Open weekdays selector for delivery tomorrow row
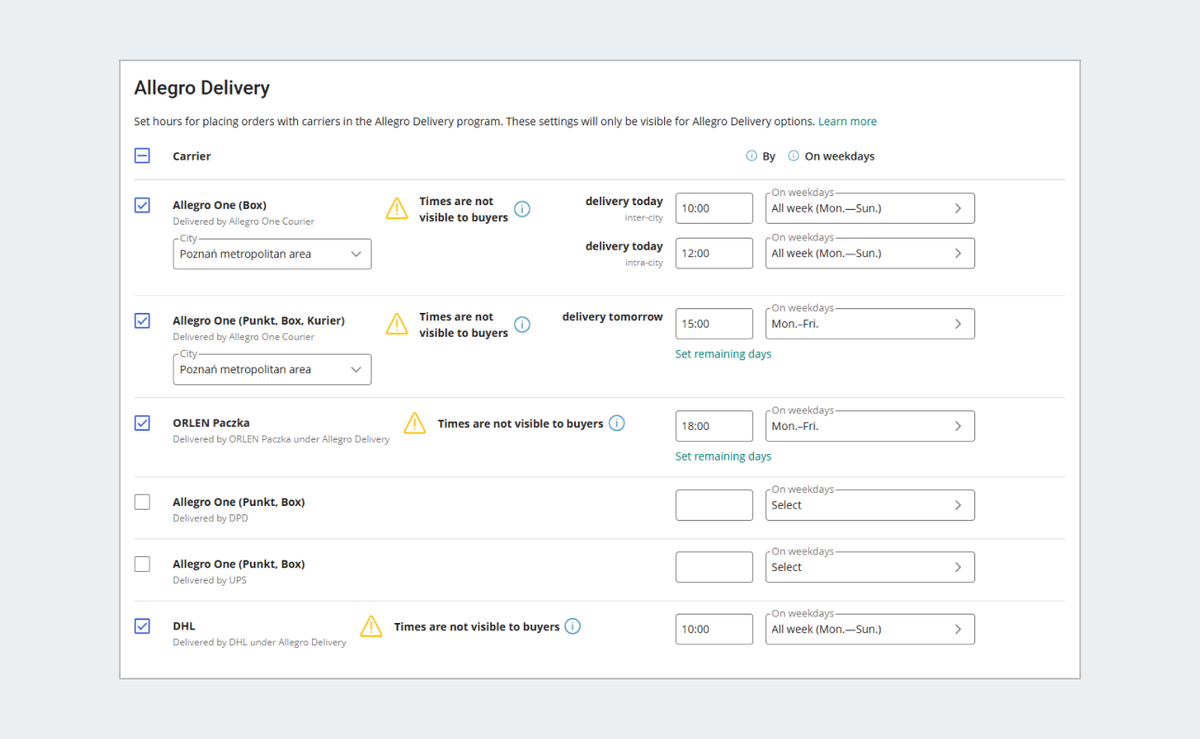Screen dimensions: 1200x739 pyautogui.click(x=870, y=324)
